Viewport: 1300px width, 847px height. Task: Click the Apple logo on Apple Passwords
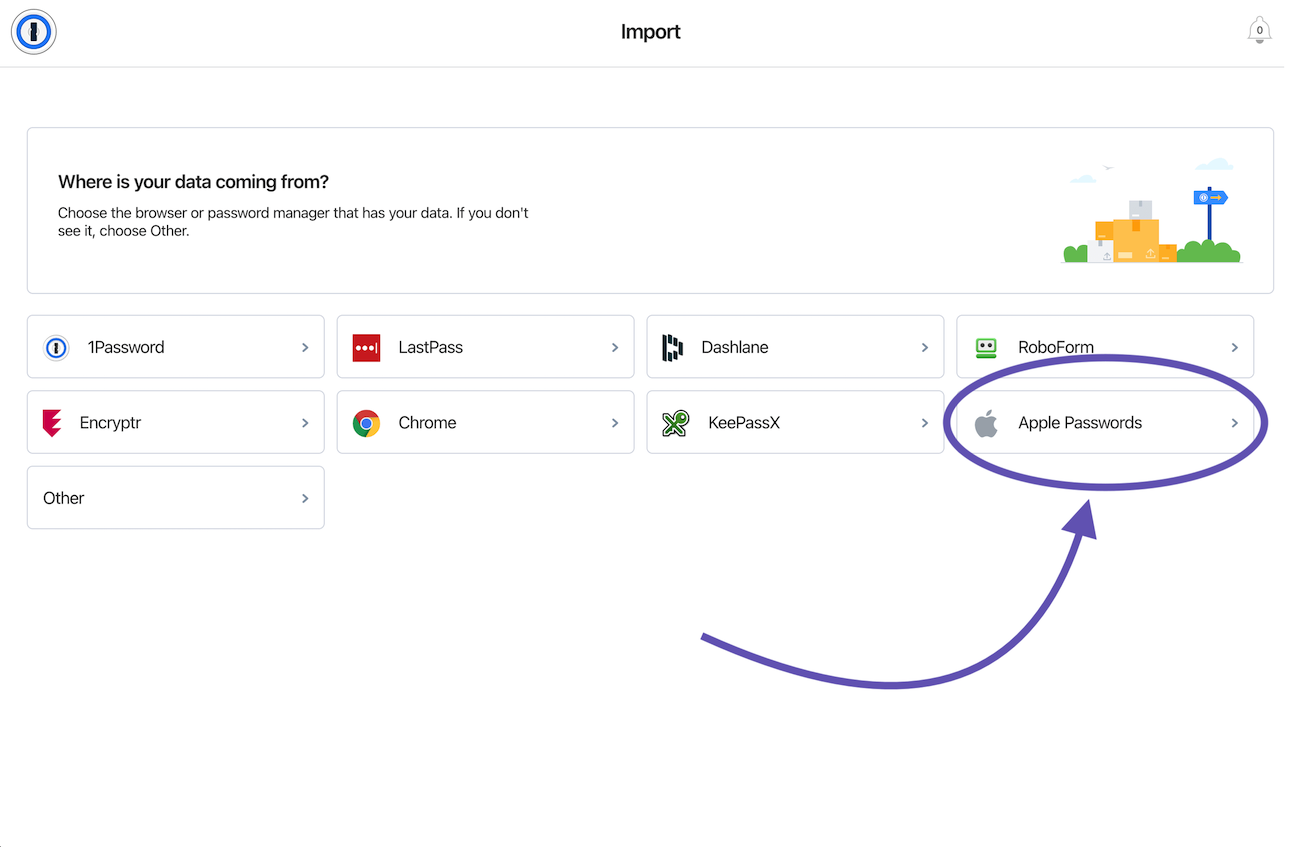coord(986,422)
